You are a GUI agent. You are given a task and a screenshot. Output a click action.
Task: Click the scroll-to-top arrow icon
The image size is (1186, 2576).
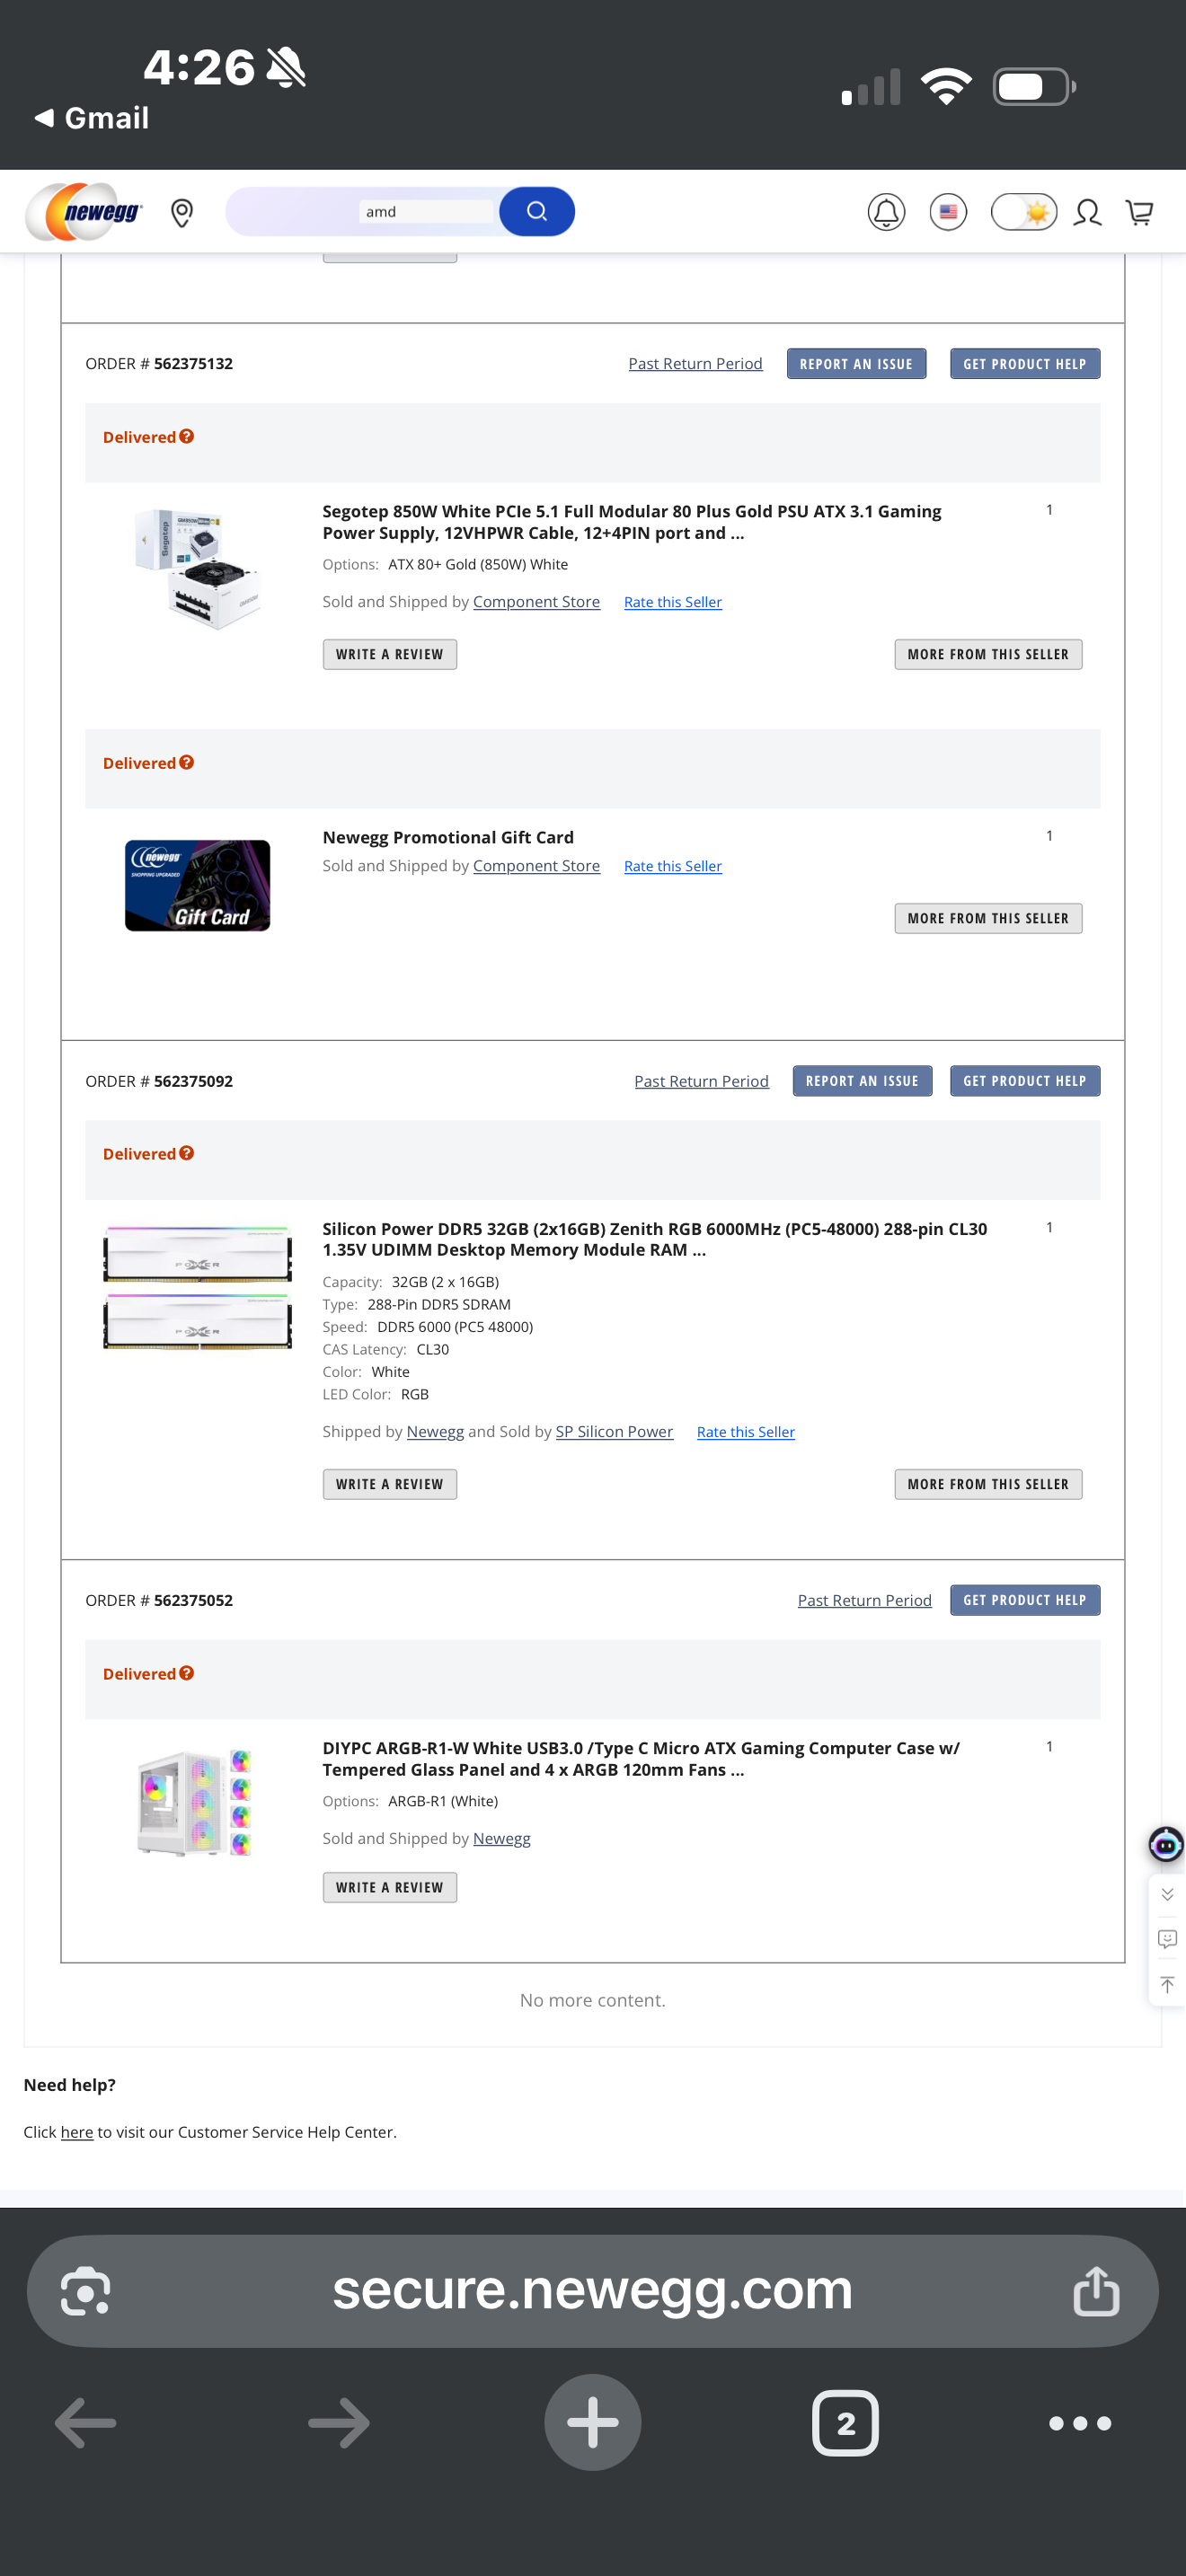1166,1984
